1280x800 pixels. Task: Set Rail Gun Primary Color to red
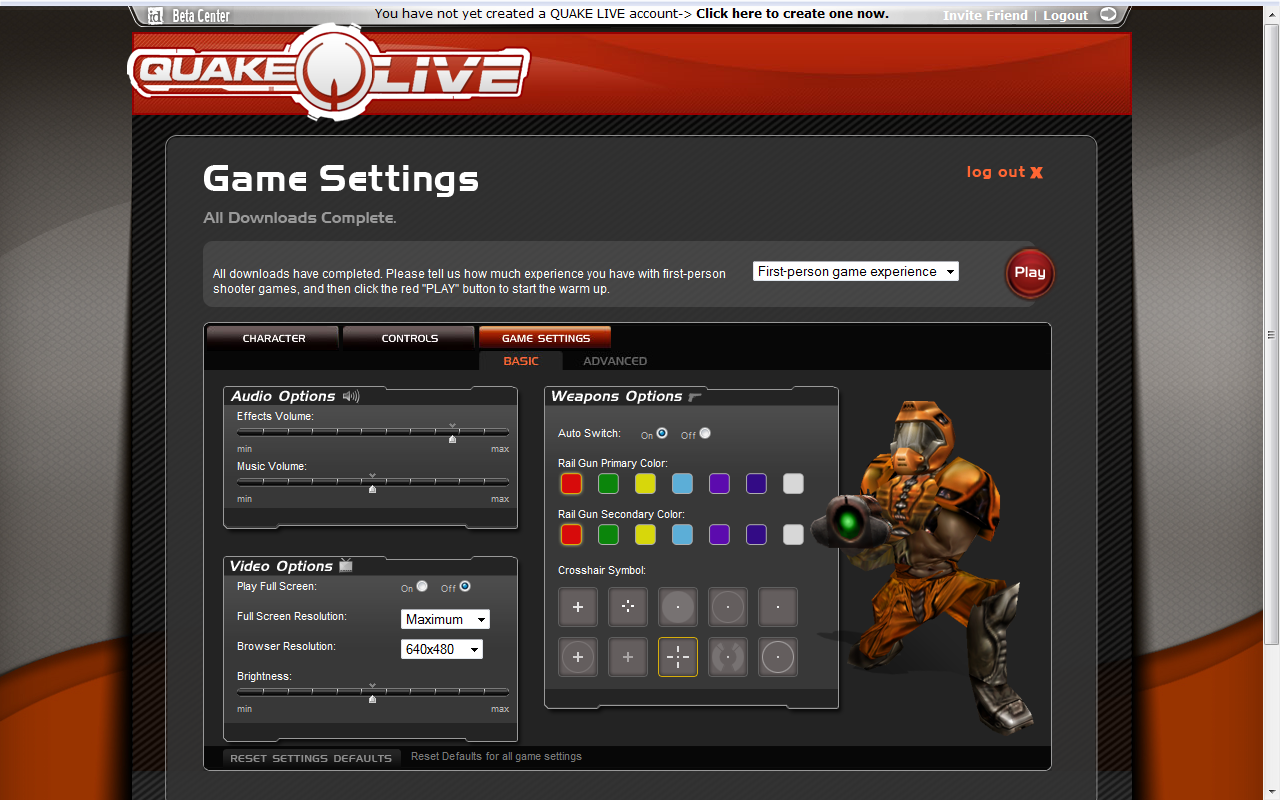pos(571,484)
